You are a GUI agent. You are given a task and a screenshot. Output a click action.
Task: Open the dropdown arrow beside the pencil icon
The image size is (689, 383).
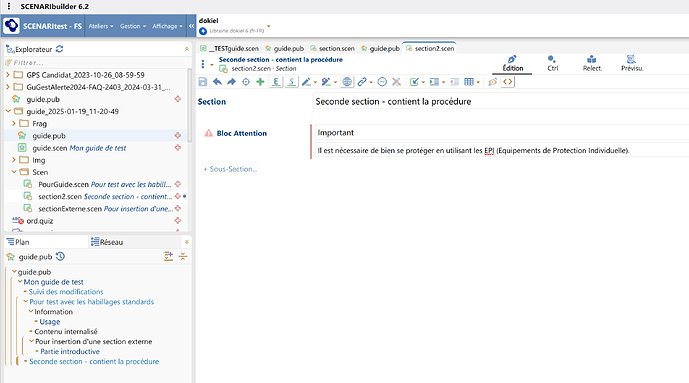pyautogui.click(x=315, y=82)
